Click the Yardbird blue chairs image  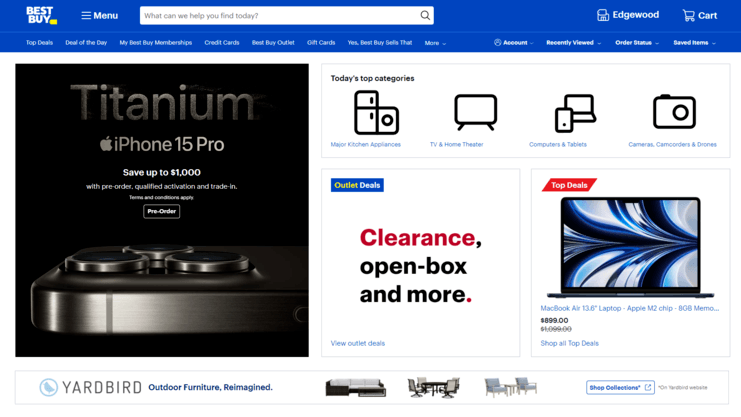511,387
